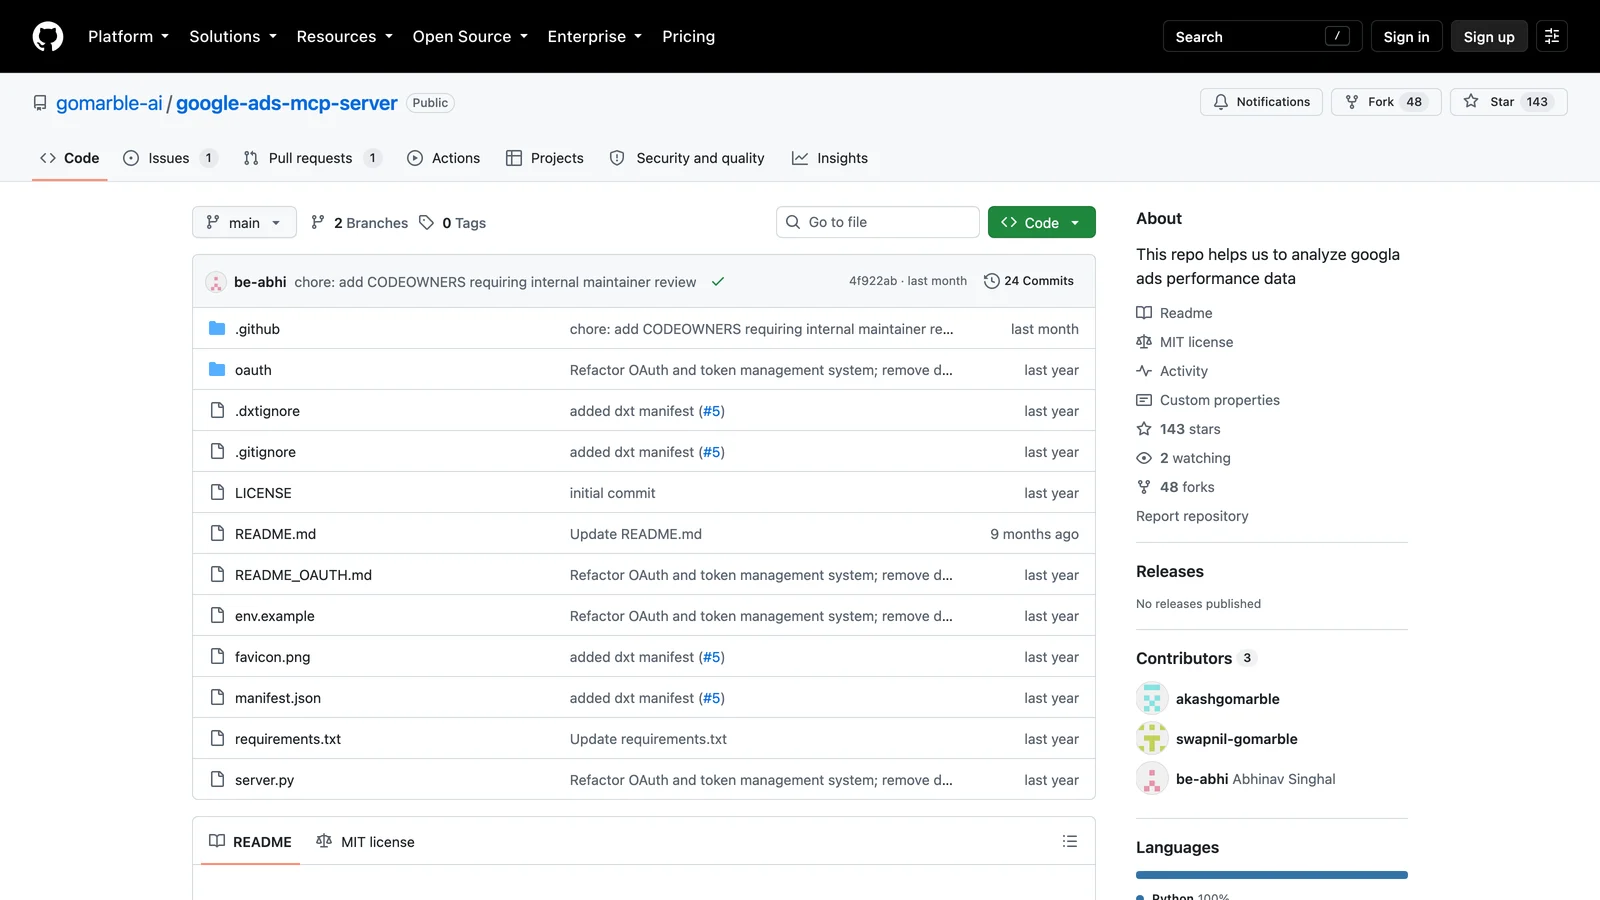Expand the Solutions menu

pyautogui.click(x=233, y=37)
